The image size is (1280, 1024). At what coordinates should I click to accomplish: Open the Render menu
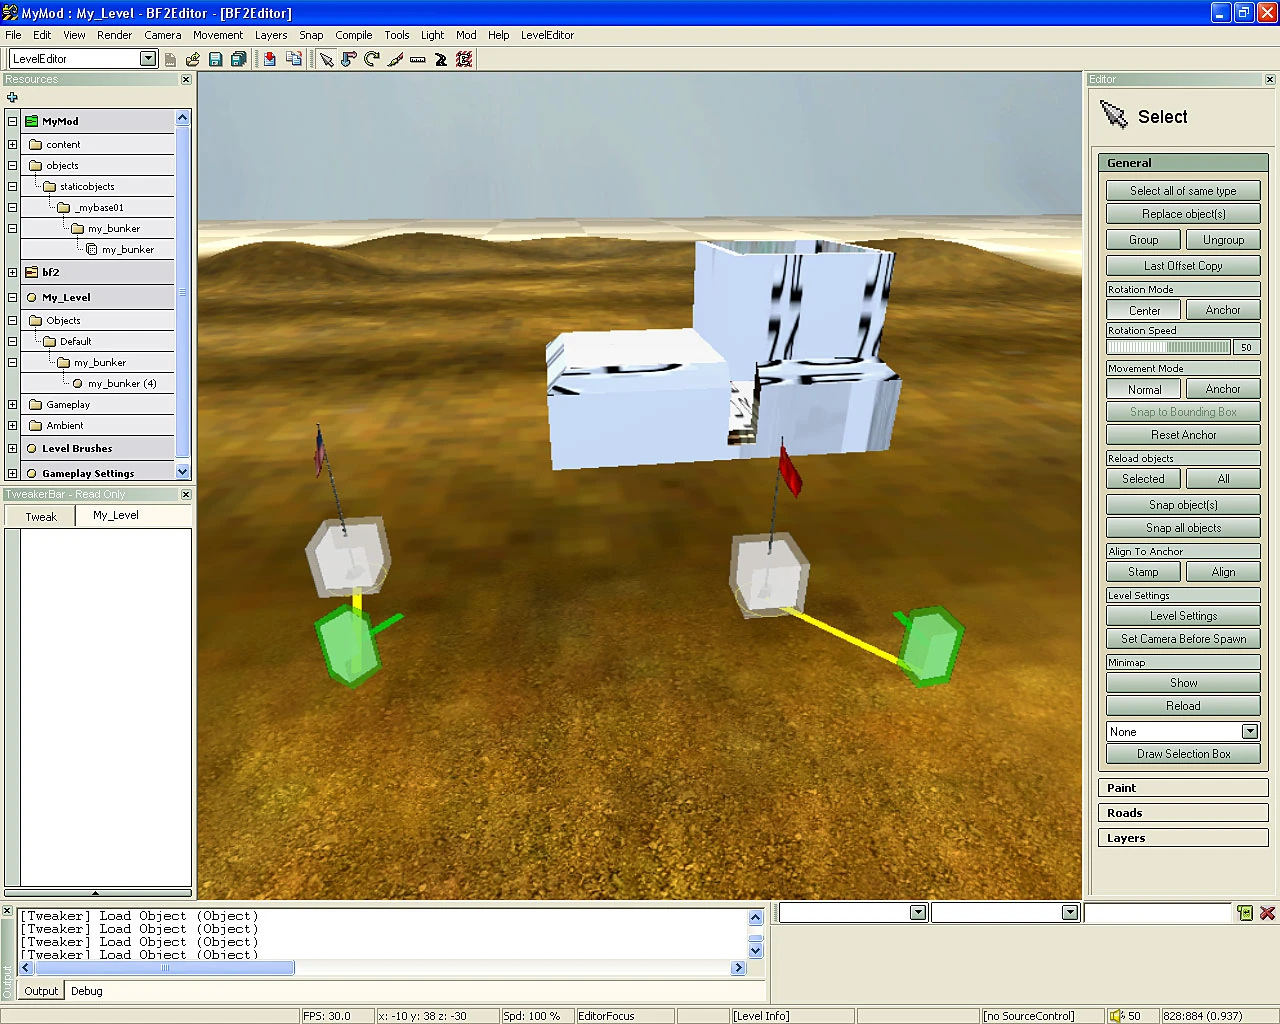point(114,35)
